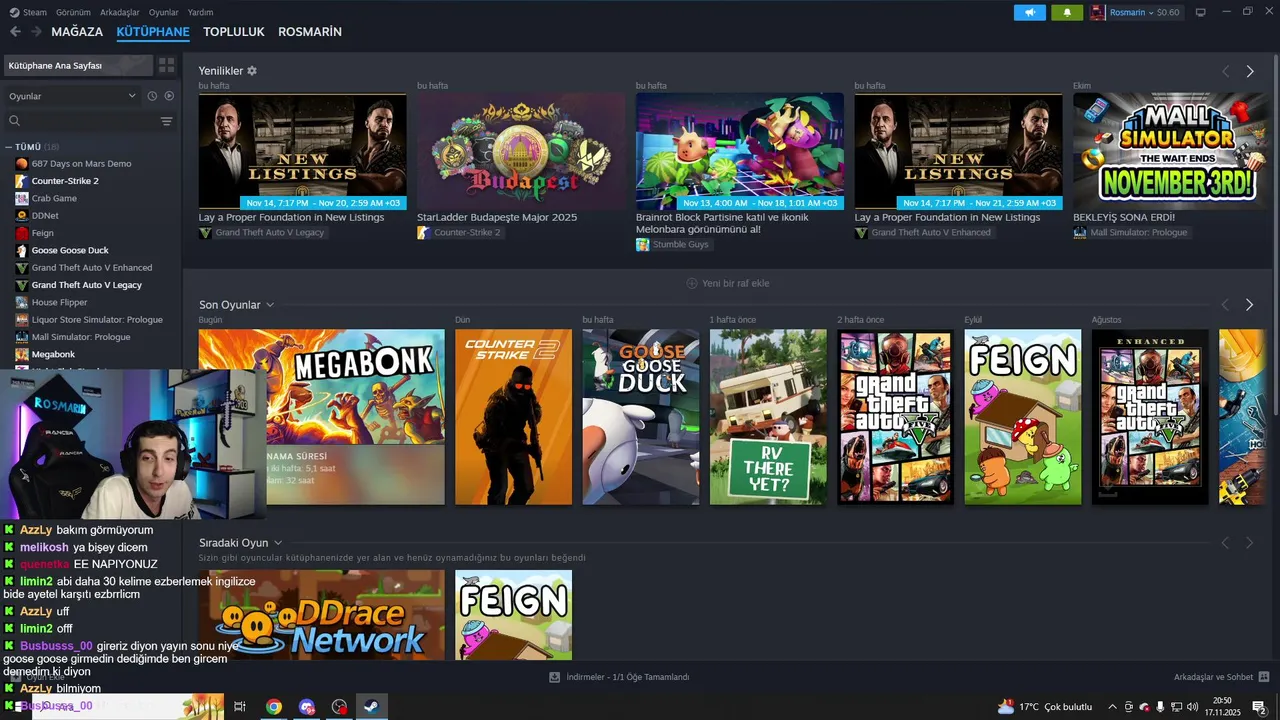Image resolution: width=1280 pixels, height=720 pixels.
Task: Open the green notifications bell
Action: click(x=1067, y=12)
